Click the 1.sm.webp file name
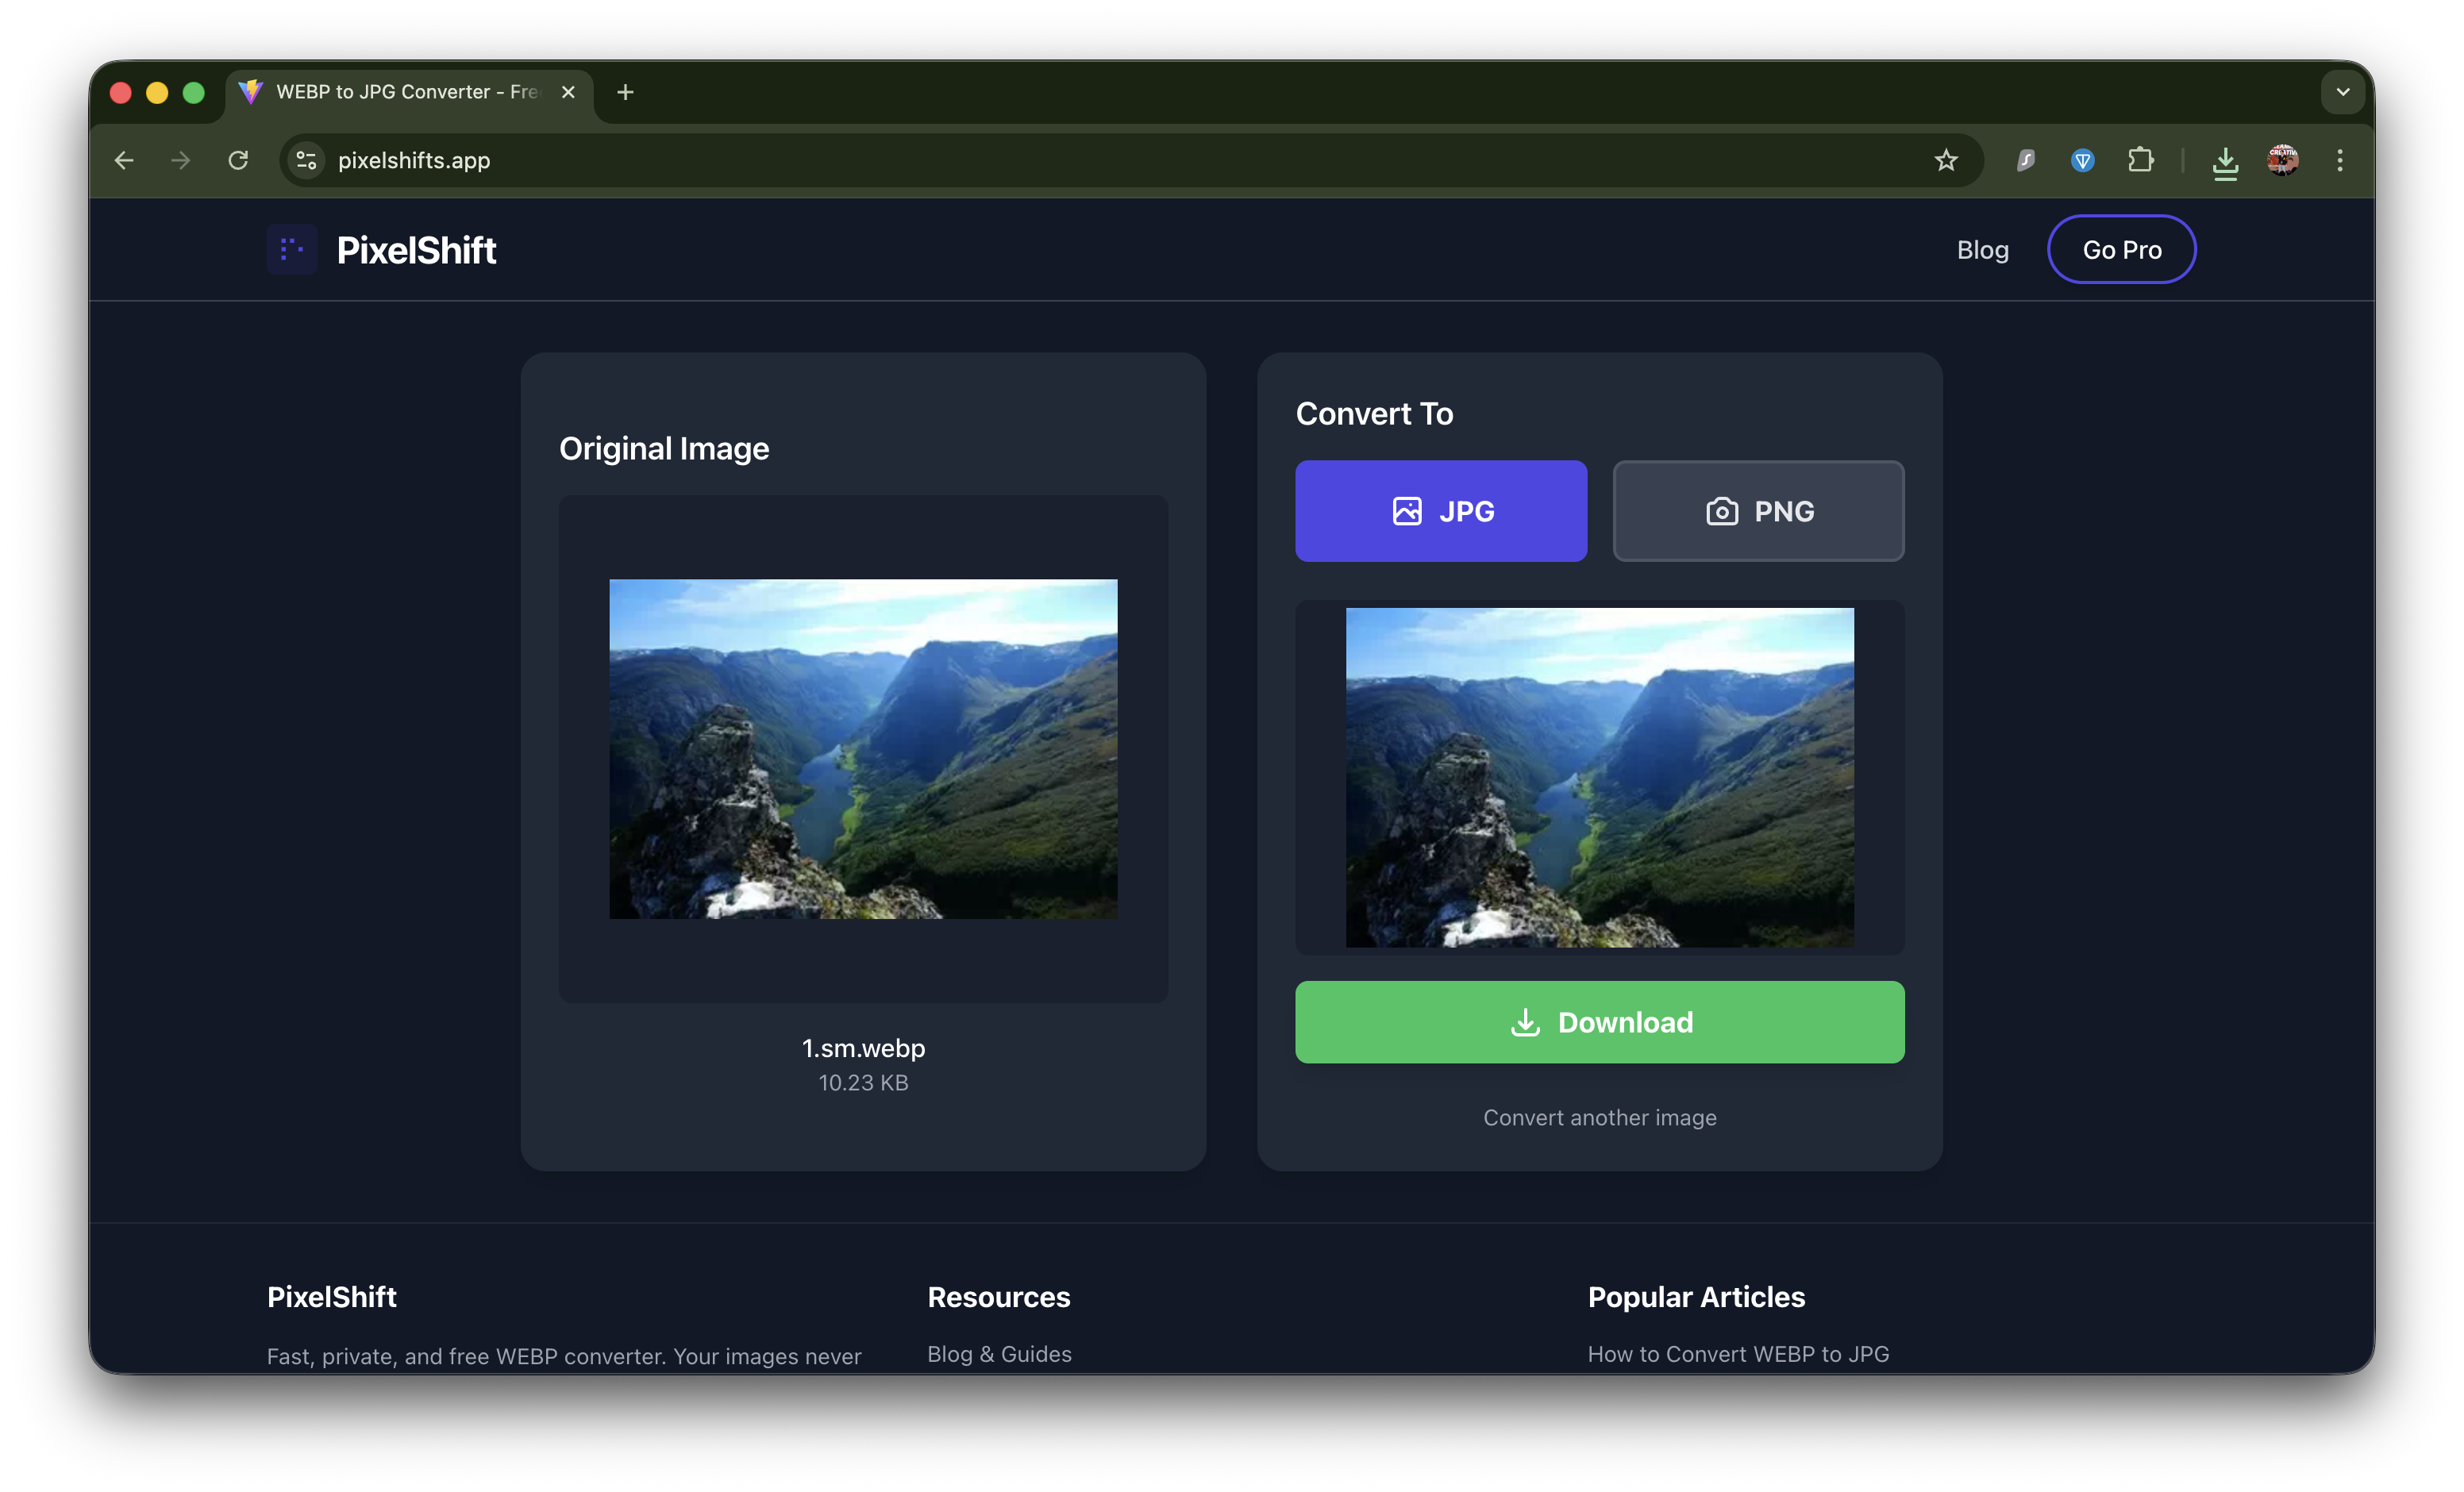The image size is (2464, 1492). [863, 1048]
